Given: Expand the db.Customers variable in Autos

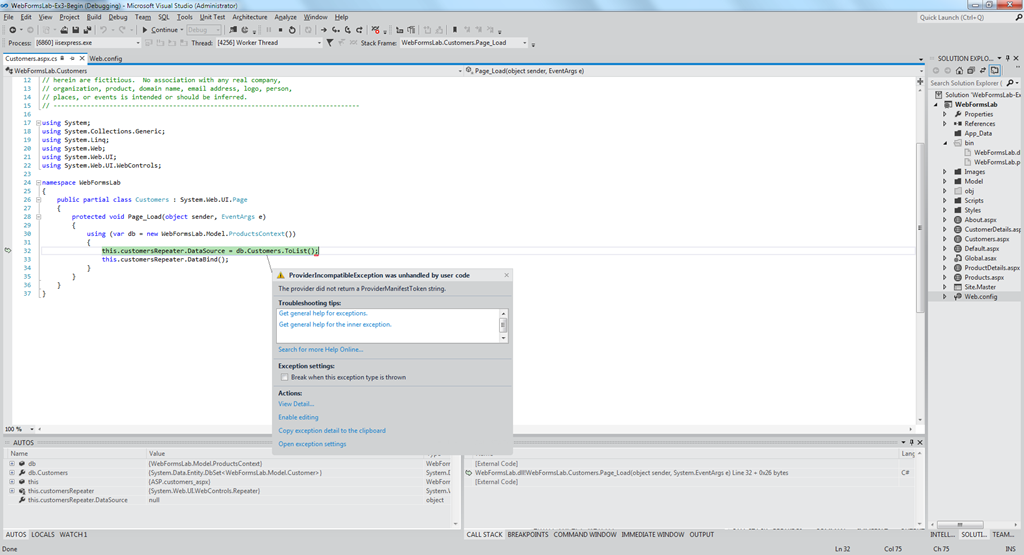Looking at the screenshot, I should 12,473.
